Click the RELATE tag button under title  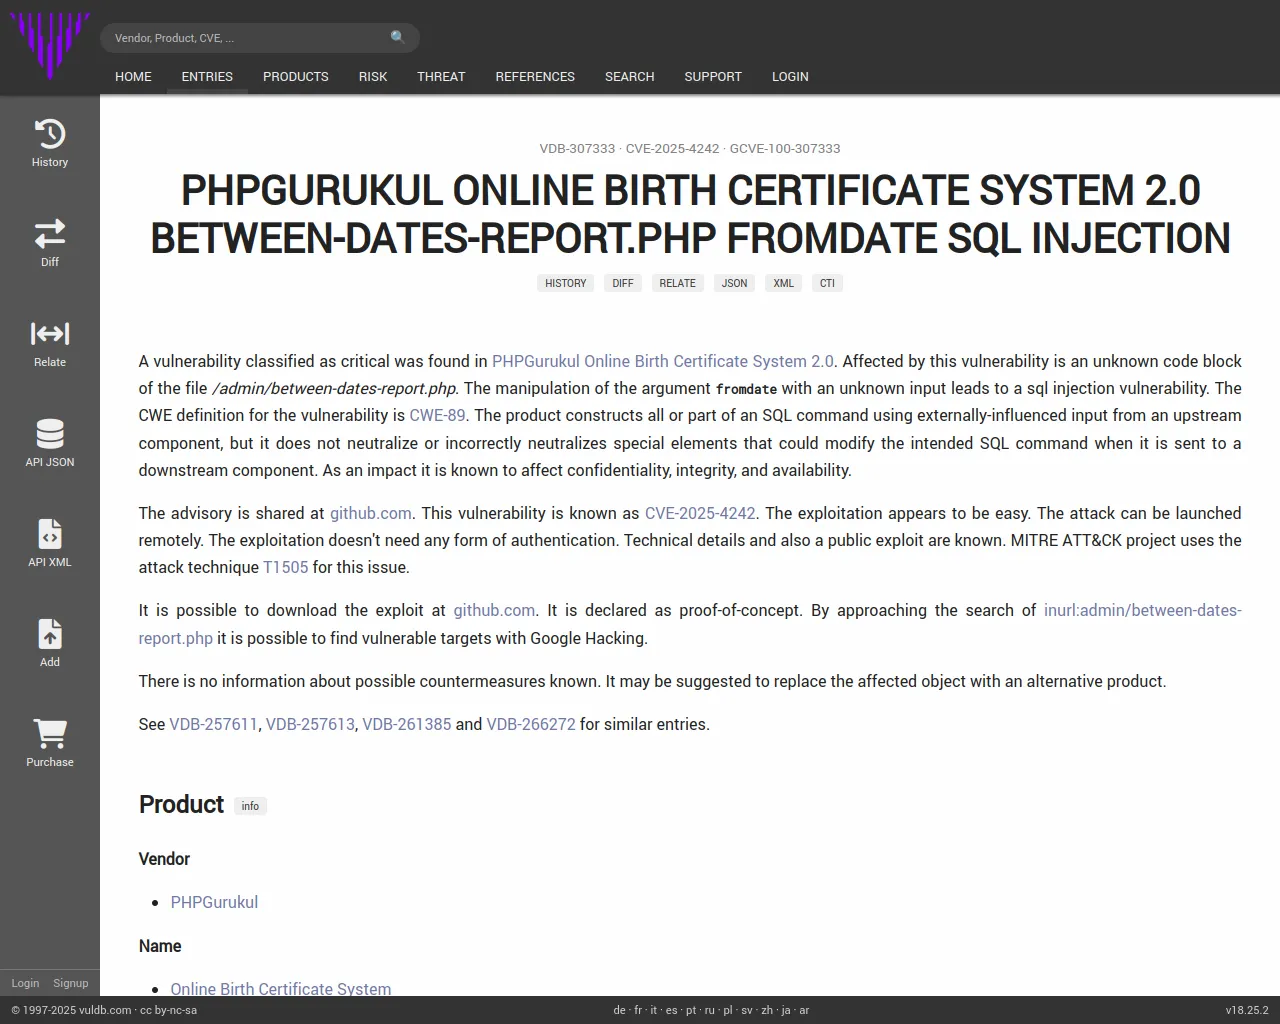[677, 283]
